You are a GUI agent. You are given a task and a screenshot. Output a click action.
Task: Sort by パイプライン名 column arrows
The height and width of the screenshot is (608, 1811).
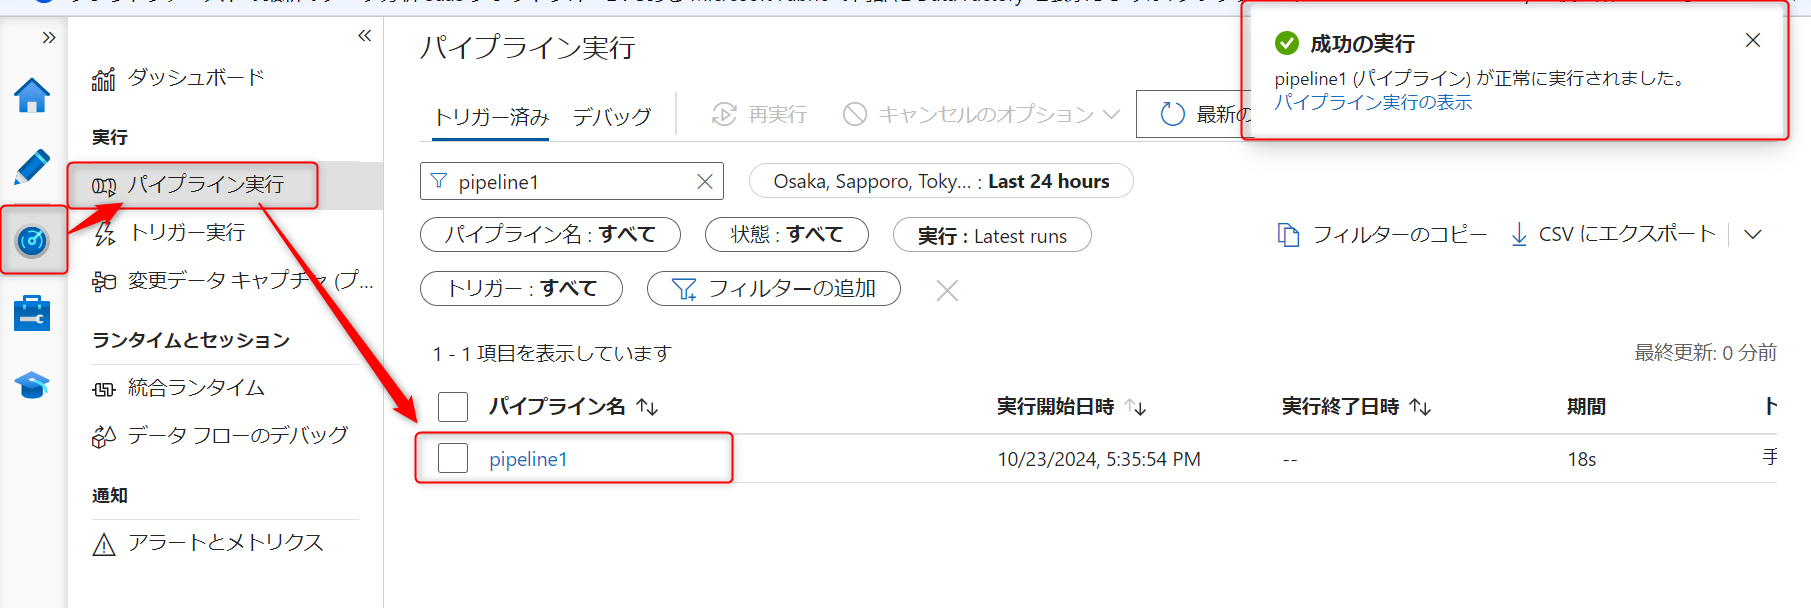(648, 407)
